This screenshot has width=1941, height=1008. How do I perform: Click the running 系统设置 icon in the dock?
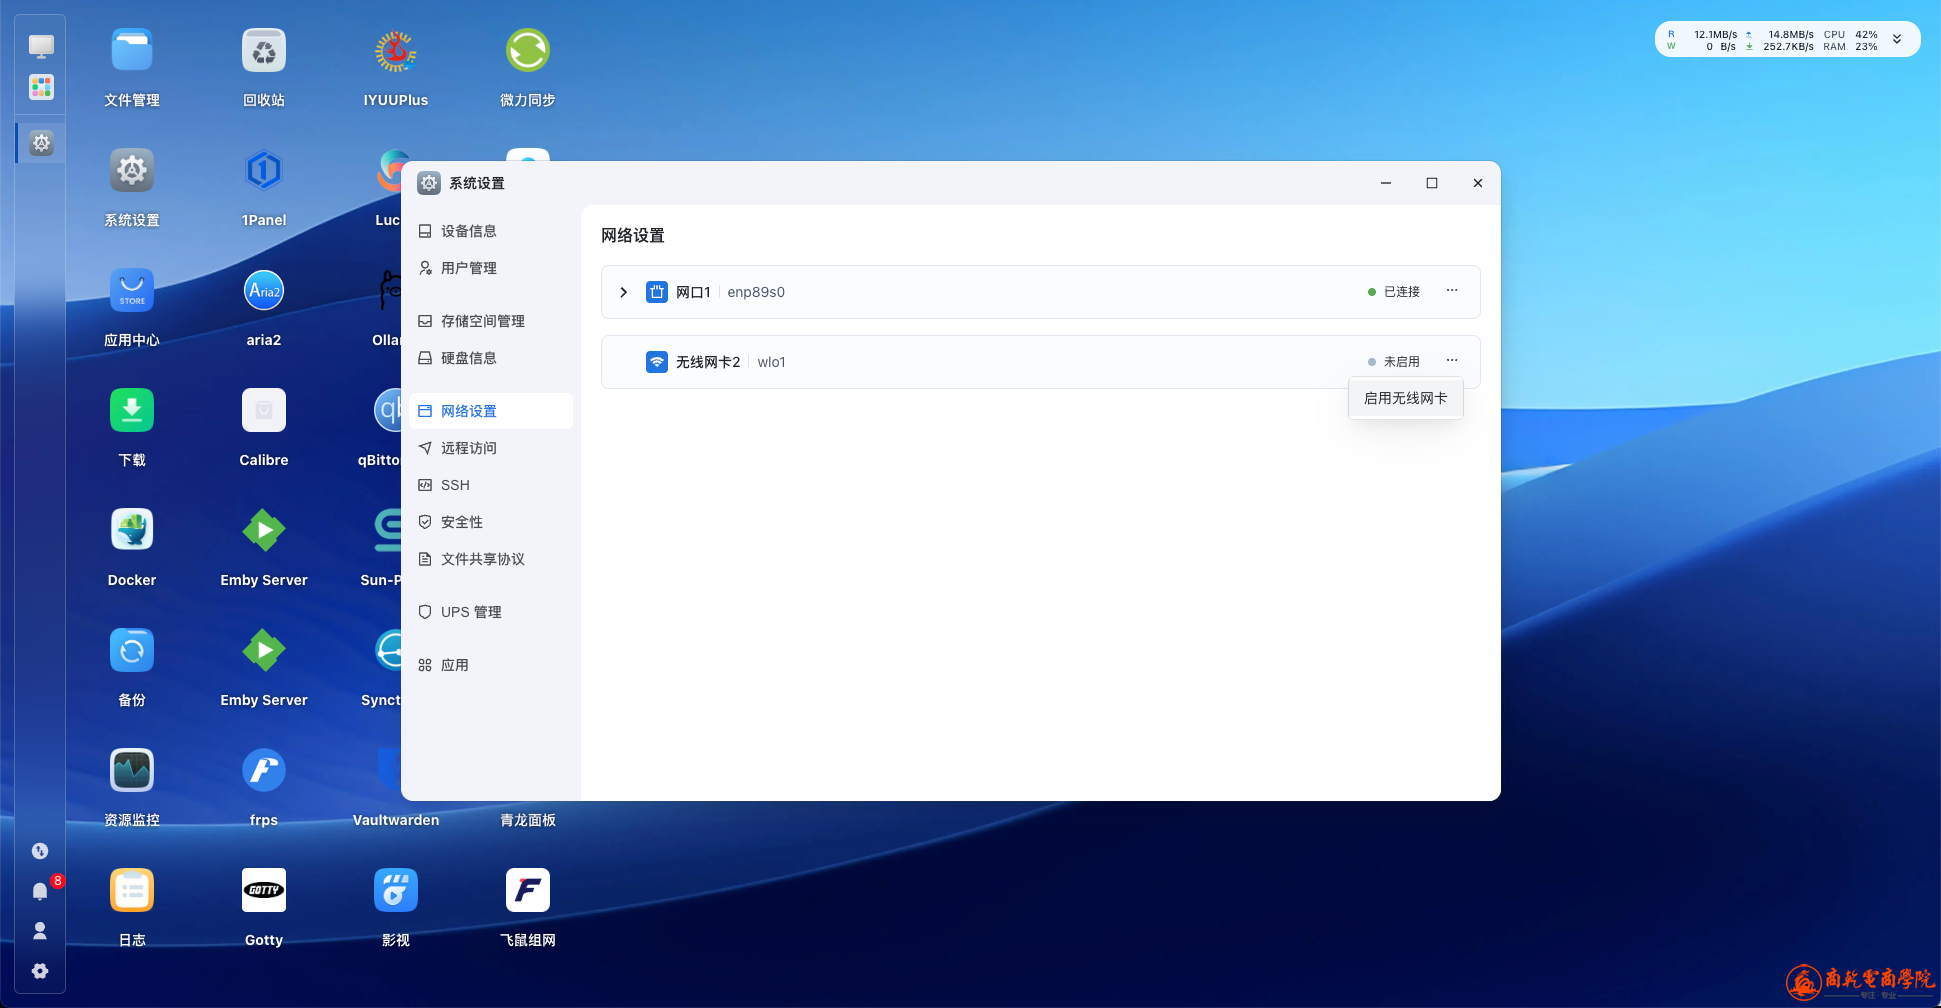click(x=41, y=143)
